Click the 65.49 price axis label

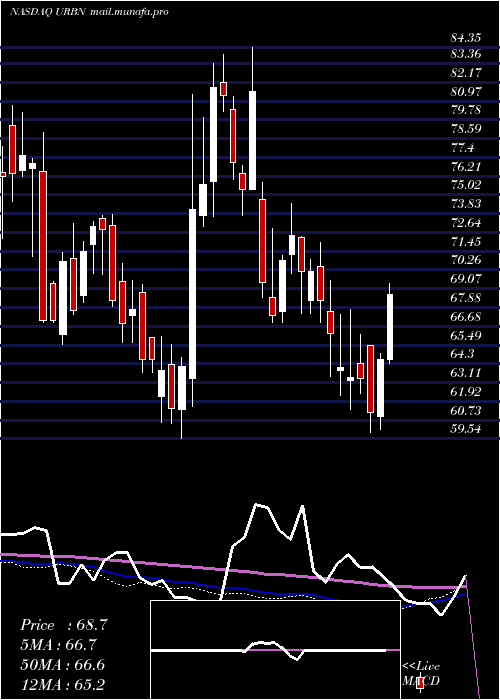tap(466, 335)
